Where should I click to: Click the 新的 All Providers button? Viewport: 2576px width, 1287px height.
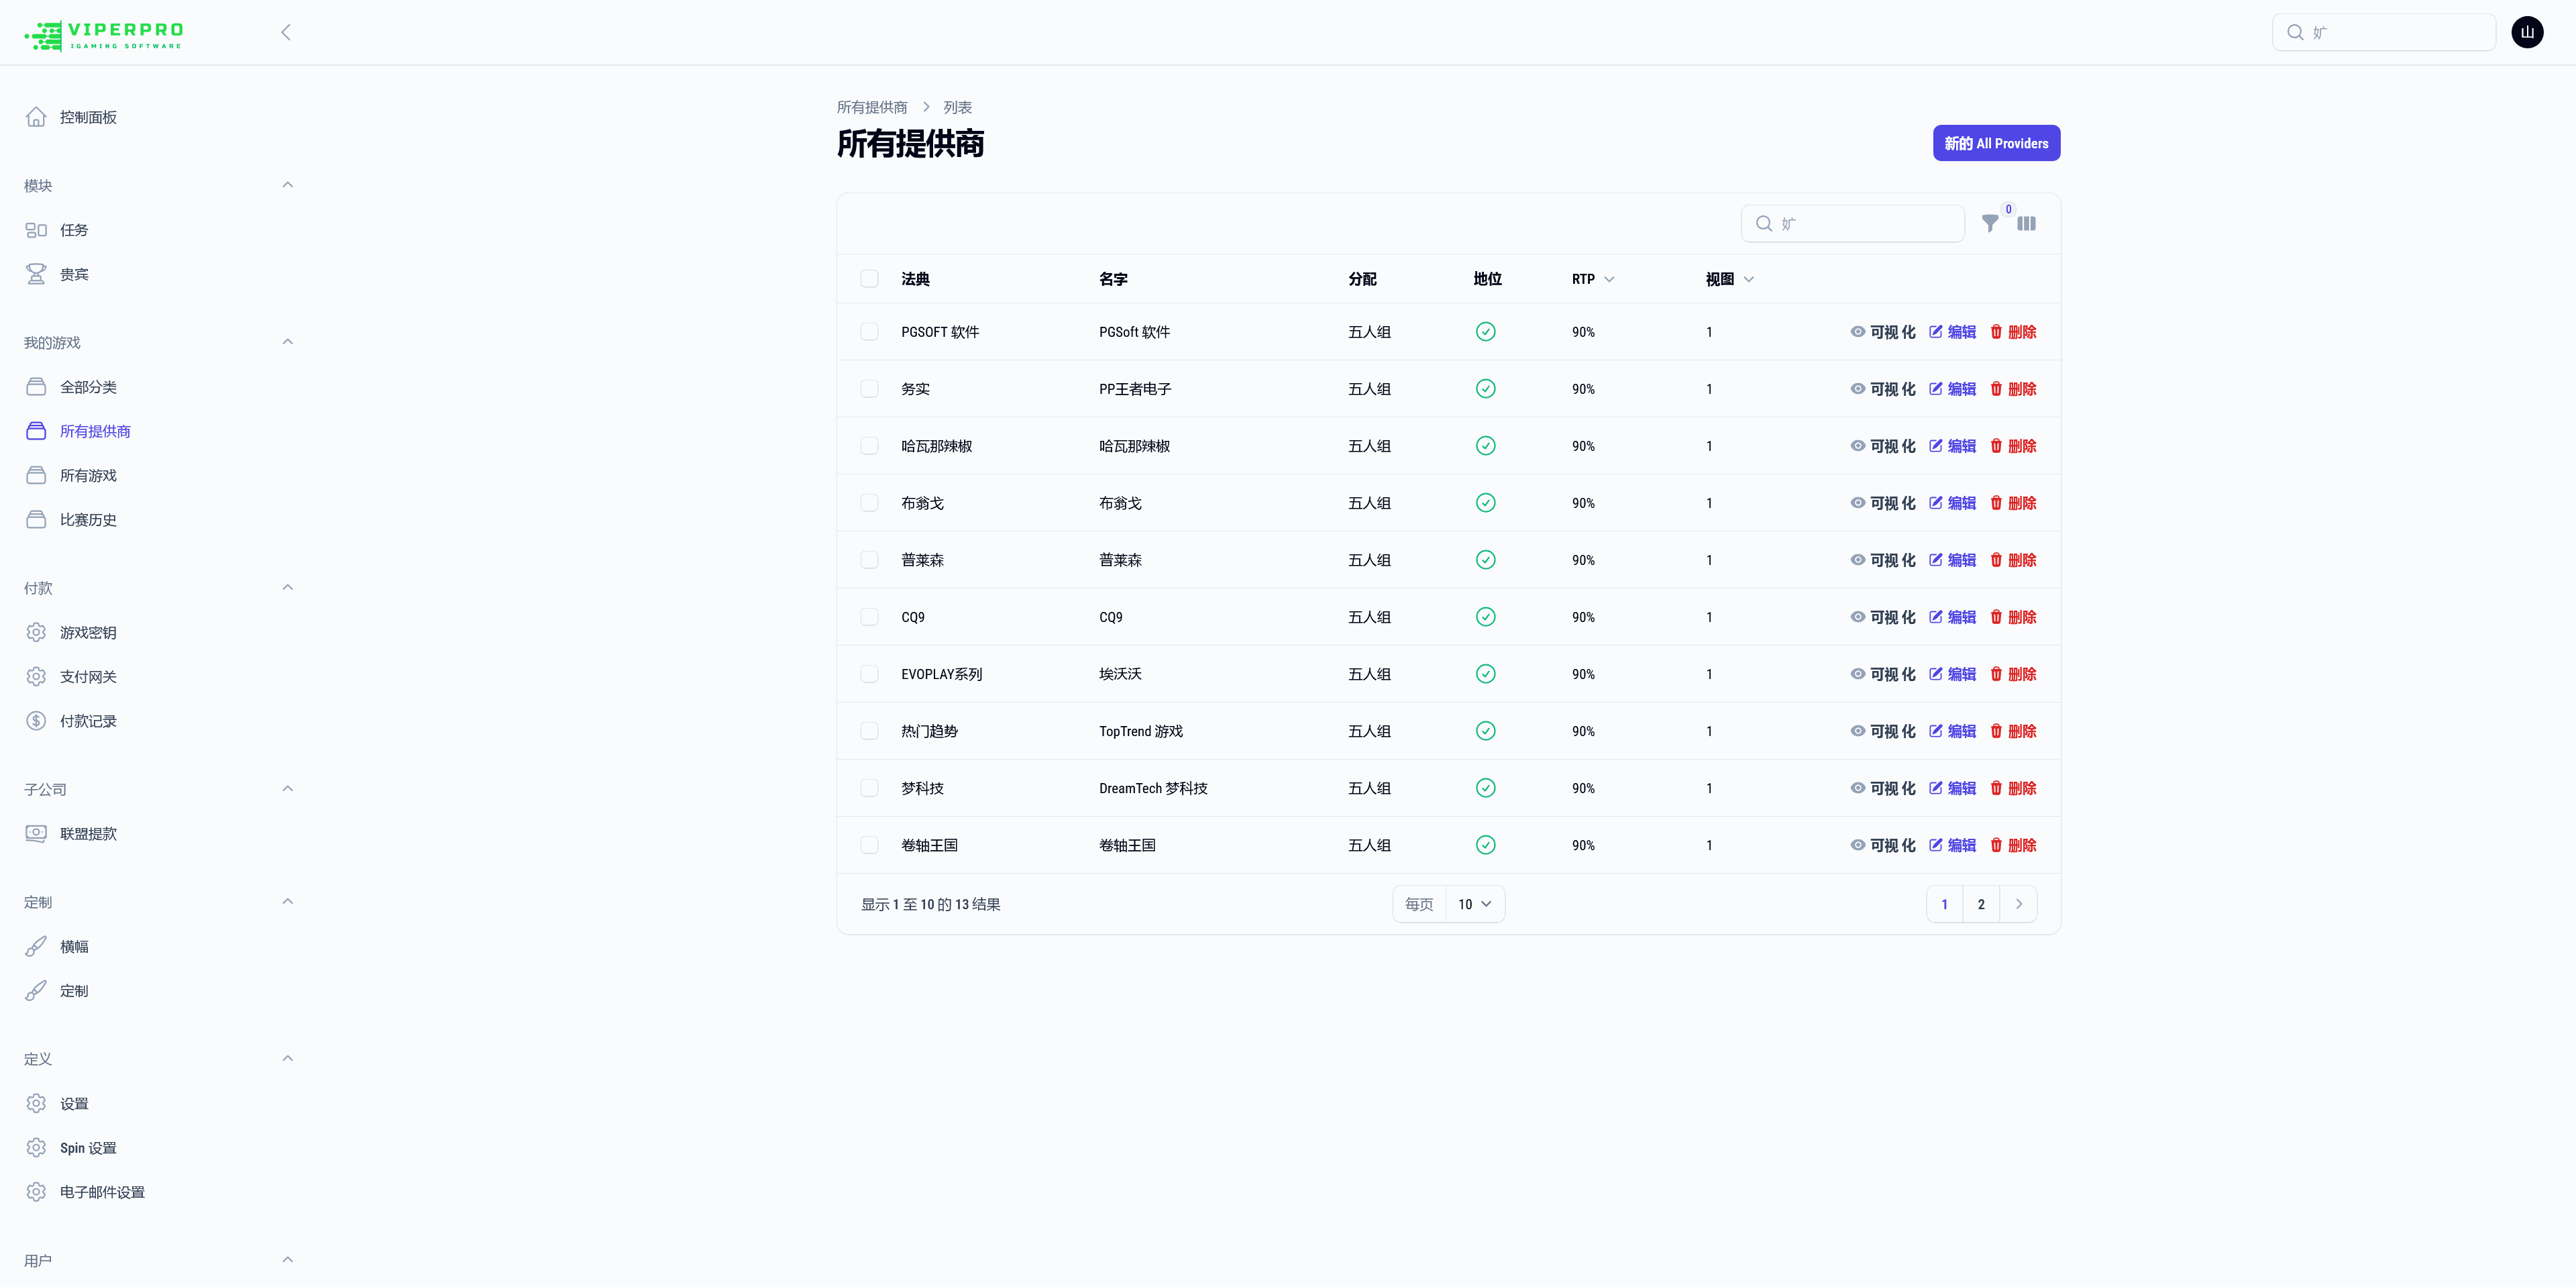click(1996, 143)
